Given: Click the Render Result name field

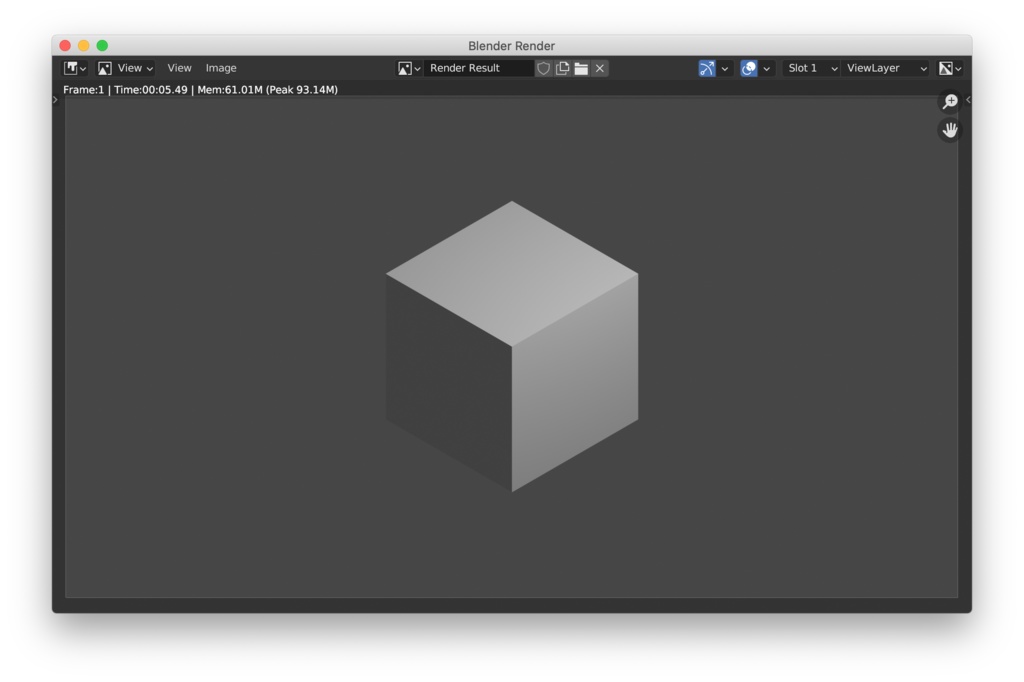Looking at the screenshot, I should (x=480, y=68).
